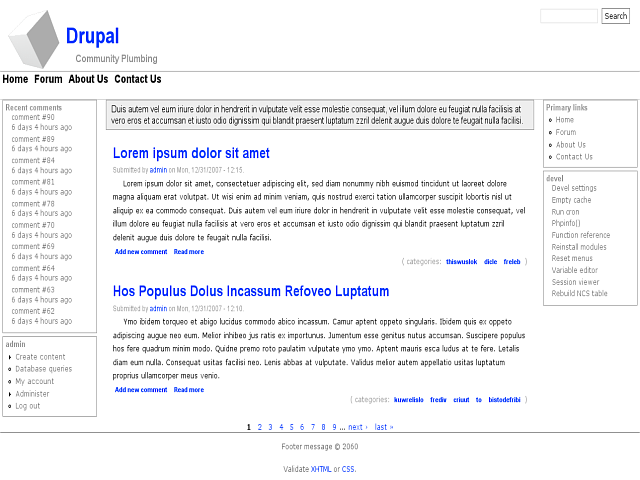Open Devel settings link
The height and width of the screenshot is (480, 640).
[574, 188]
